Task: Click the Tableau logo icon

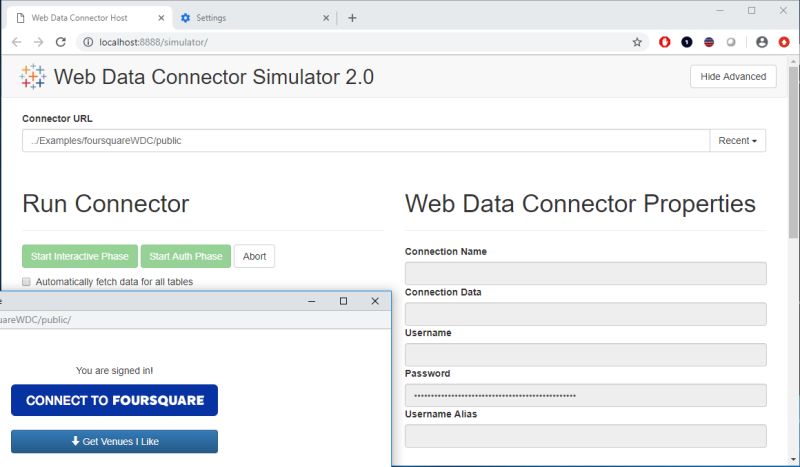Action: [x=33, y=77]
